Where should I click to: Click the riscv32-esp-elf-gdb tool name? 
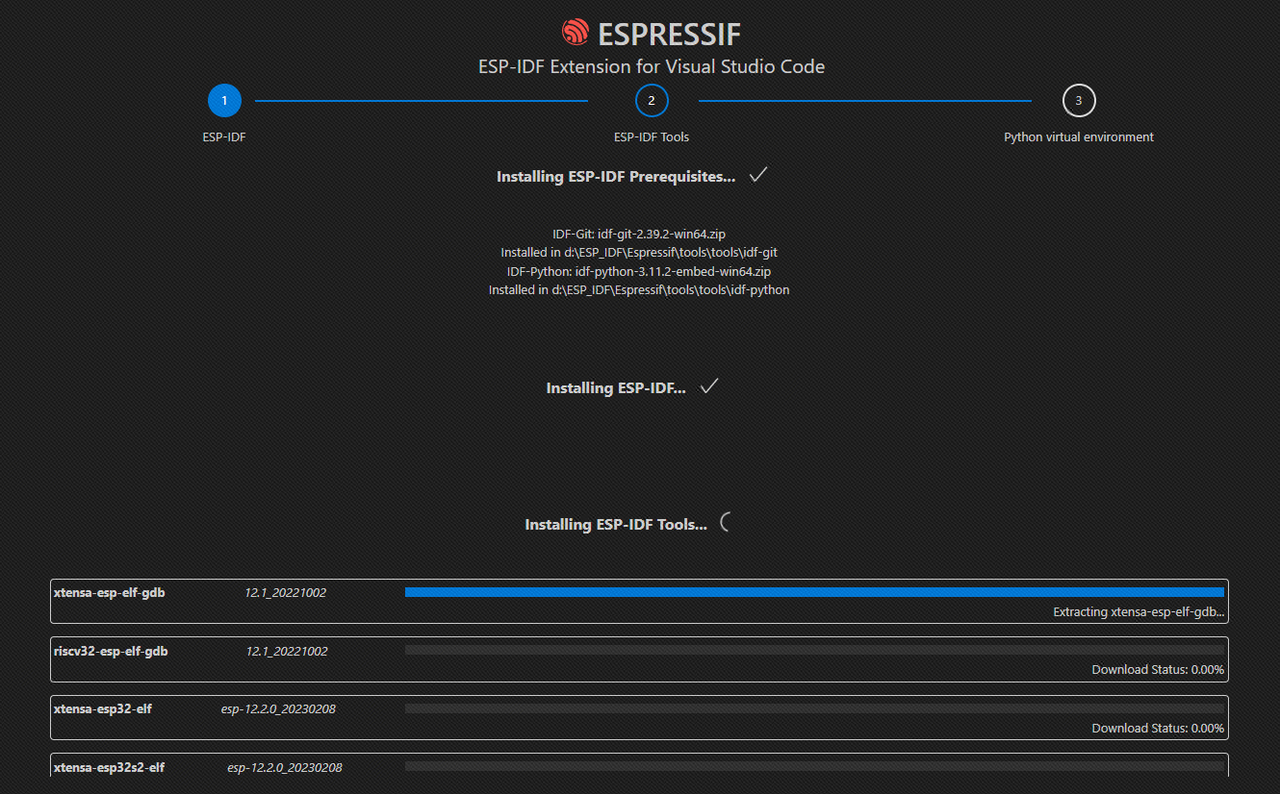(110, 651)
